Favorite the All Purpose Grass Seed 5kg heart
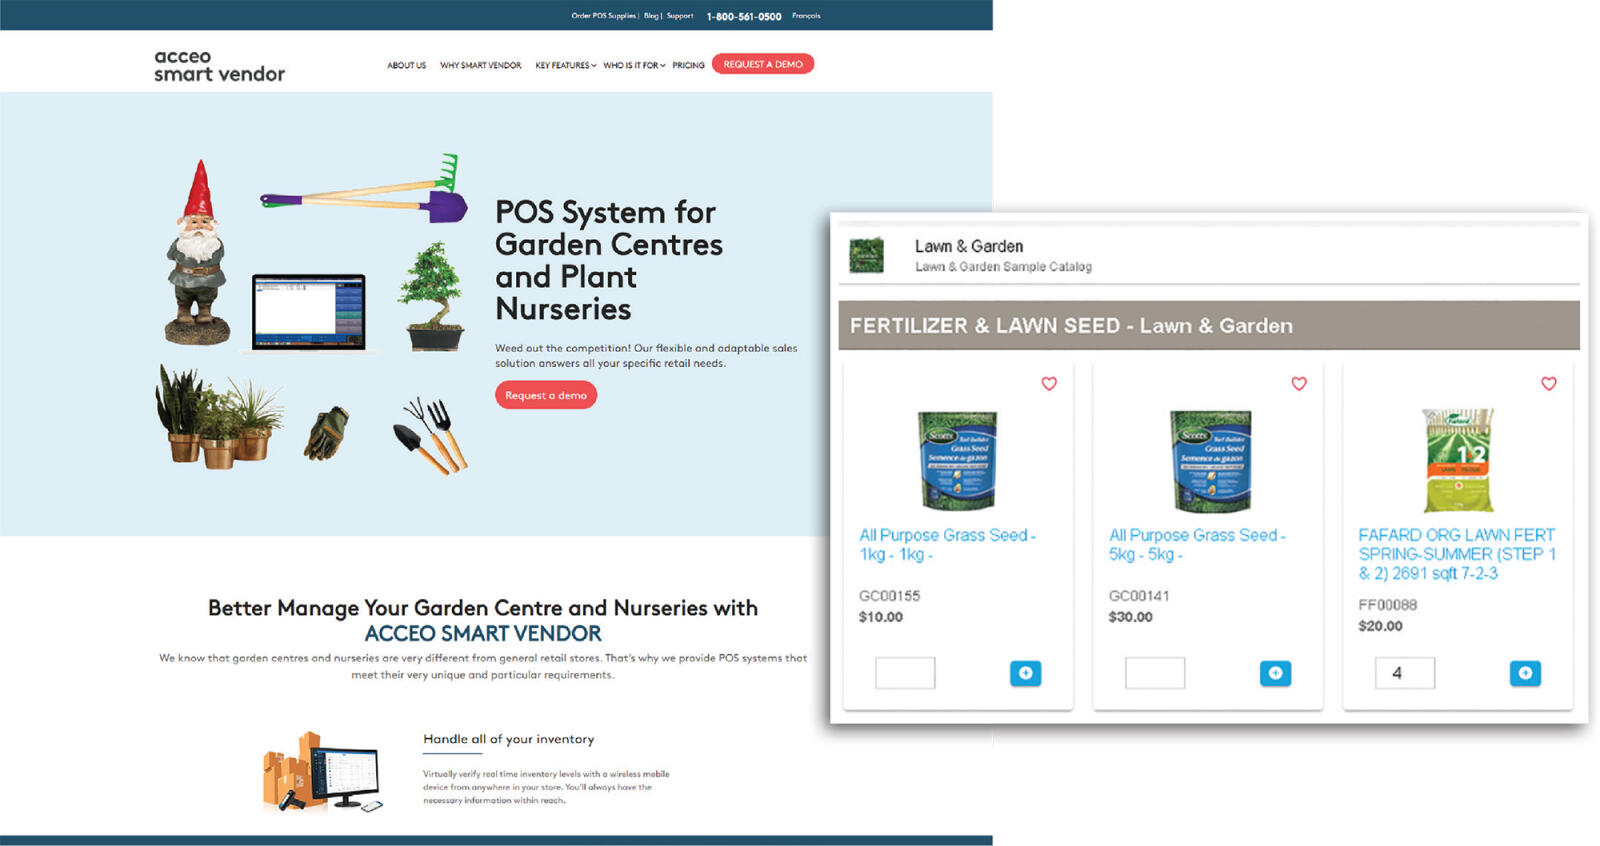 point(1299,384)
